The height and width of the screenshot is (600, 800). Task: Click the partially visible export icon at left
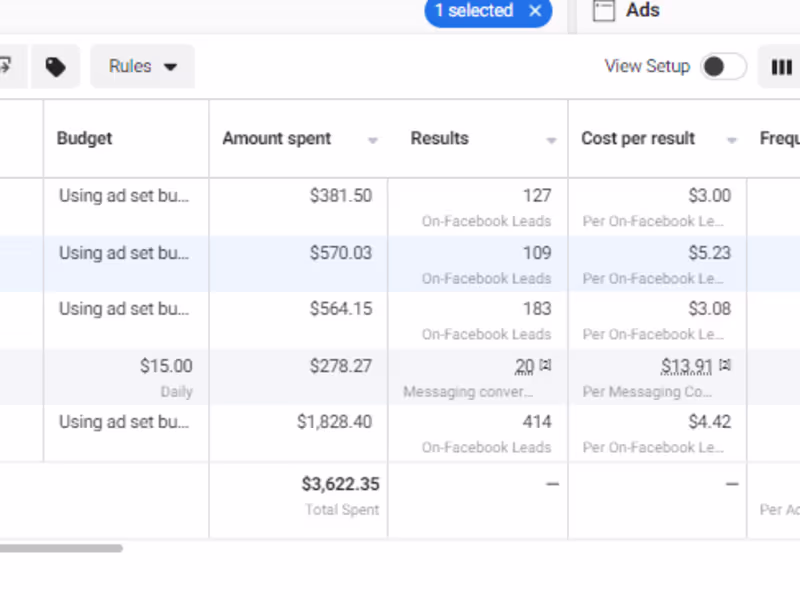point(6,67)
